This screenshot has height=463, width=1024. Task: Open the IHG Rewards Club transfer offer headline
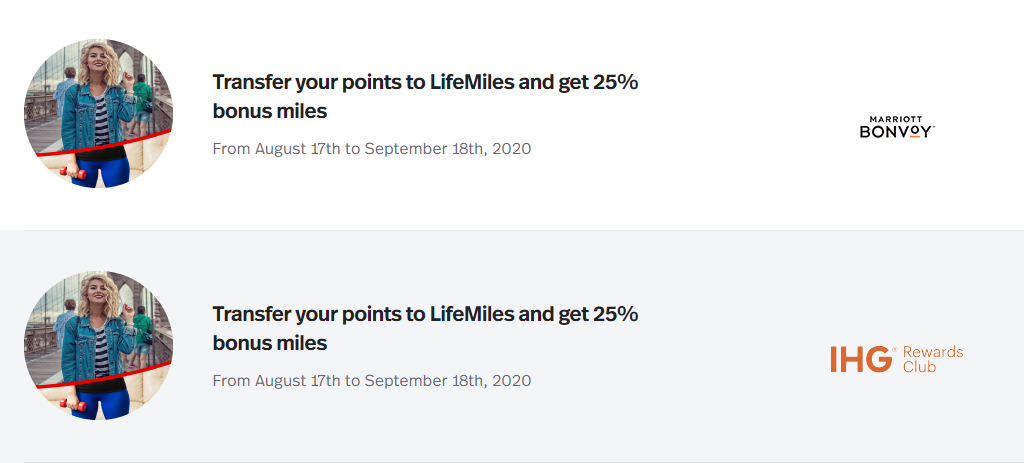click(425, 328)
